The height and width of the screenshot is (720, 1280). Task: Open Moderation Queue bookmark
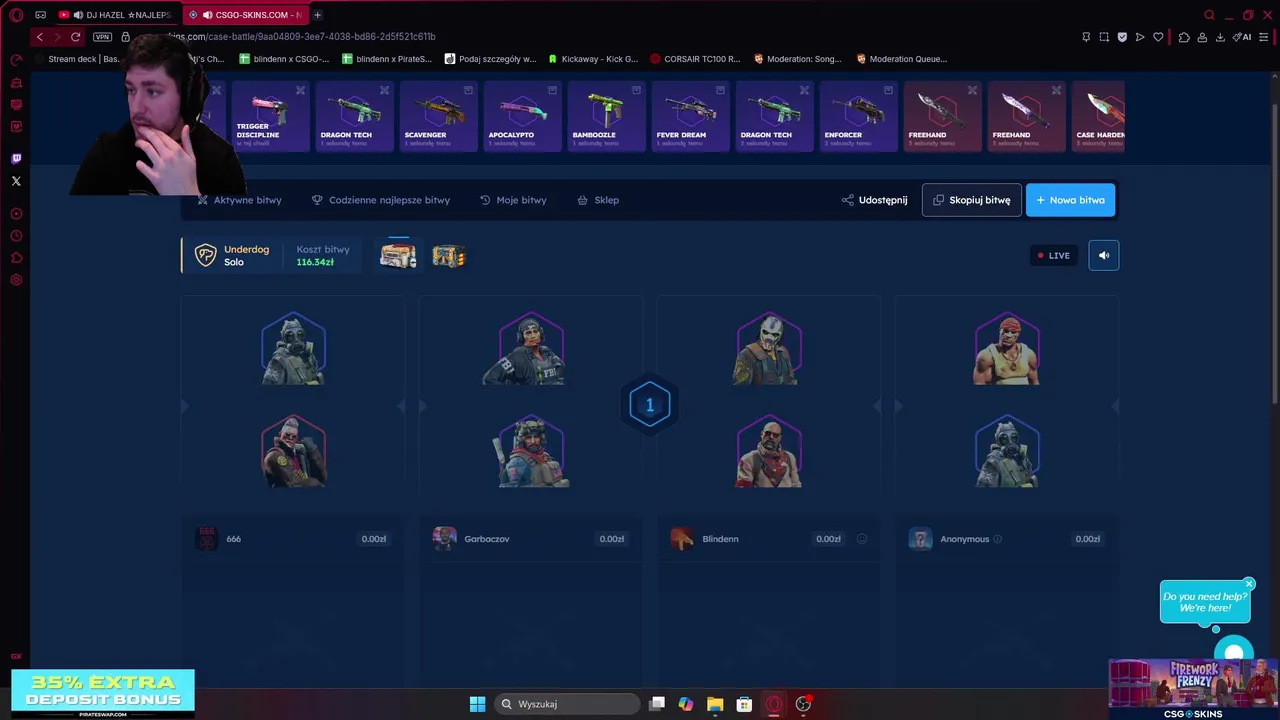(x=901, y=59)
